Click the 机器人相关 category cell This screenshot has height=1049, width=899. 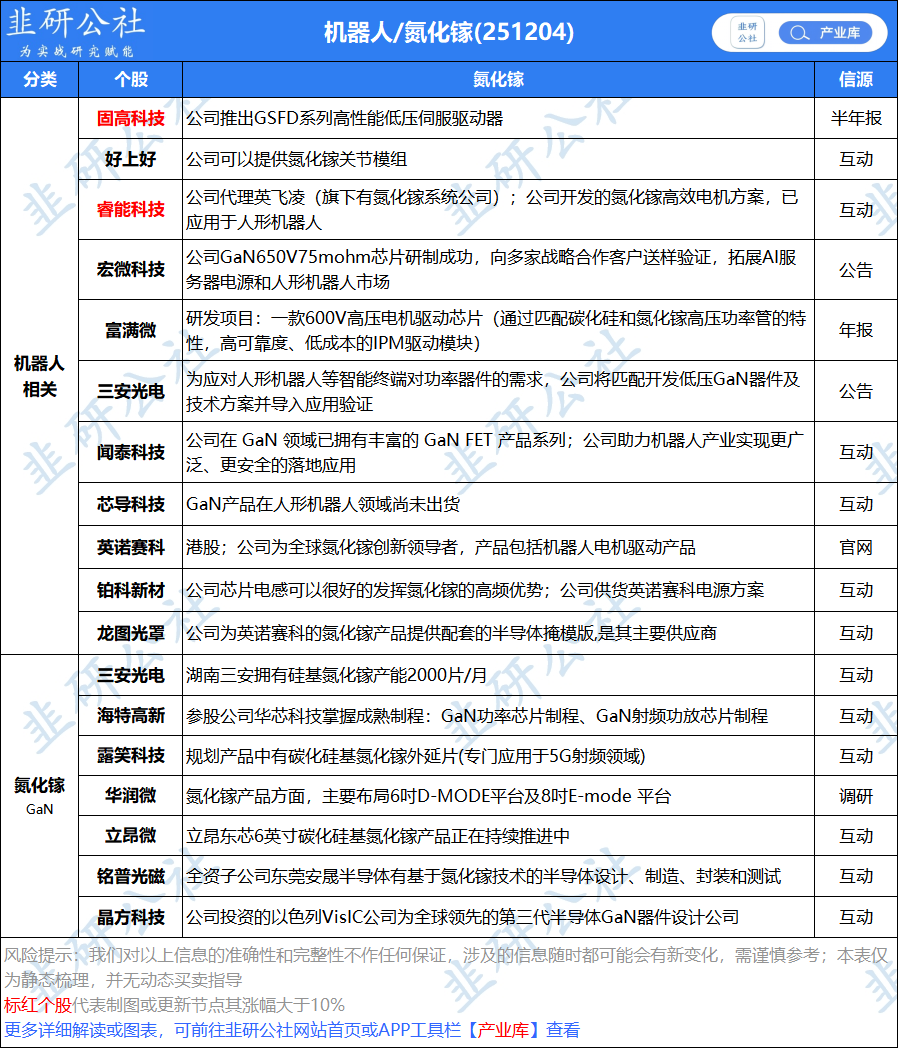pyautogui.click(x=40, y=376)
